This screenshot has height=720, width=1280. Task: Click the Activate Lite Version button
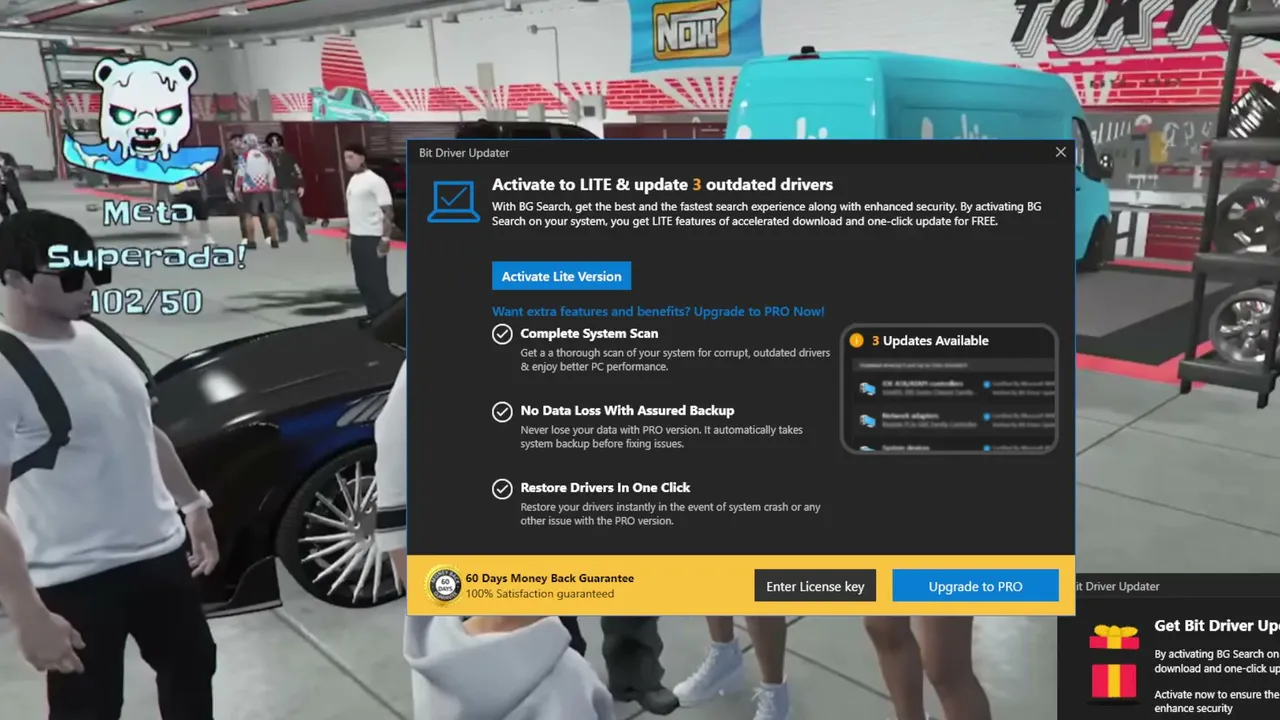click(561, 276)
